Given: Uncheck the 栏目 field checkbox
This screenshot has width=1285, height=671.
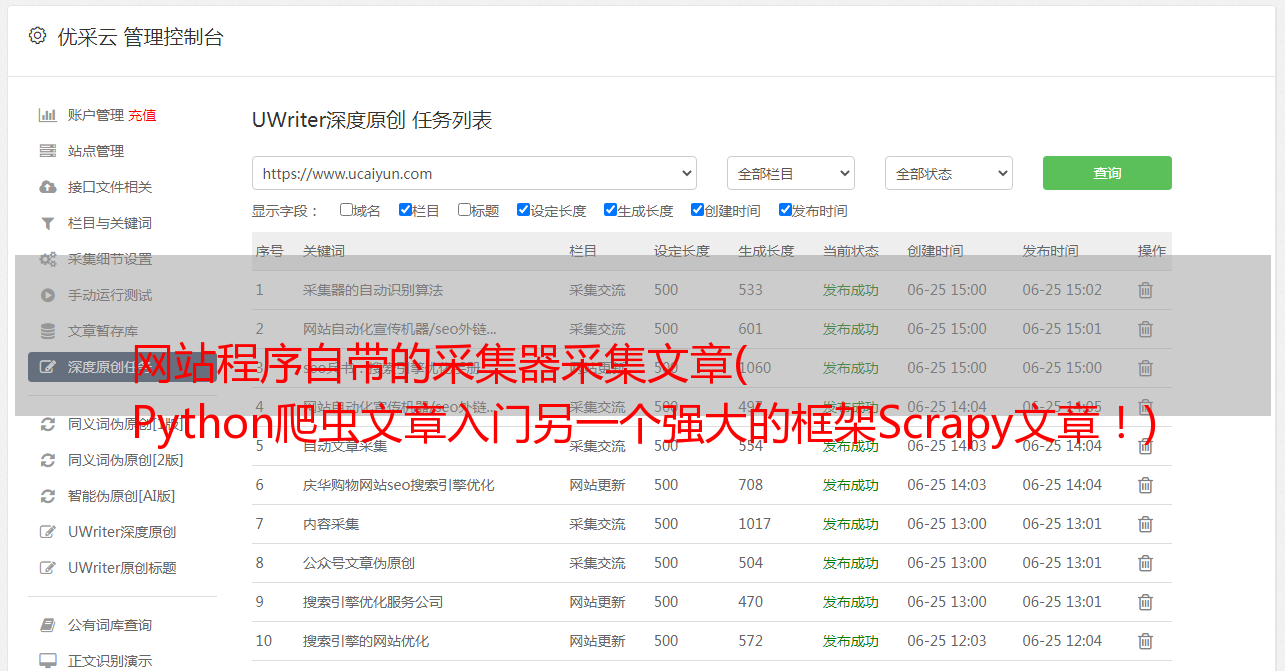Looking at the screenshot, I should click(x=405, y=210).
